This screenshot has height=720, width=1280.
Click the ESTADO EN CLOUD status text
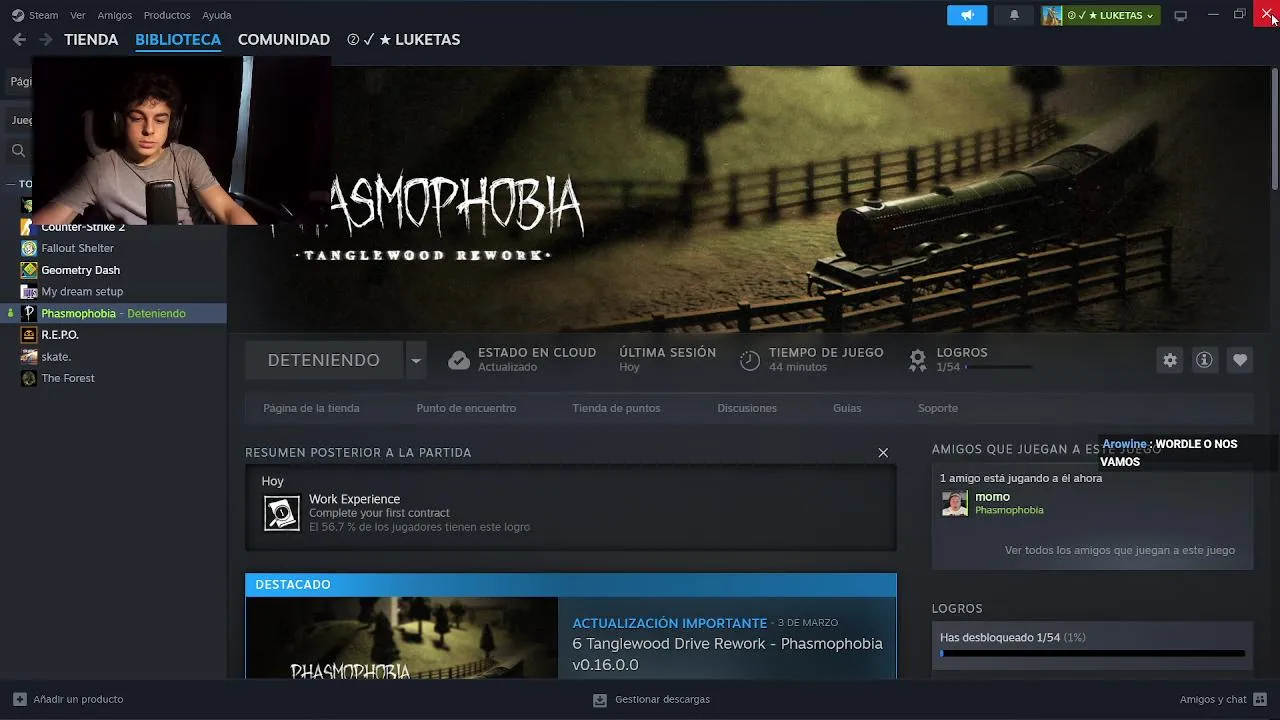click(537, 353)
